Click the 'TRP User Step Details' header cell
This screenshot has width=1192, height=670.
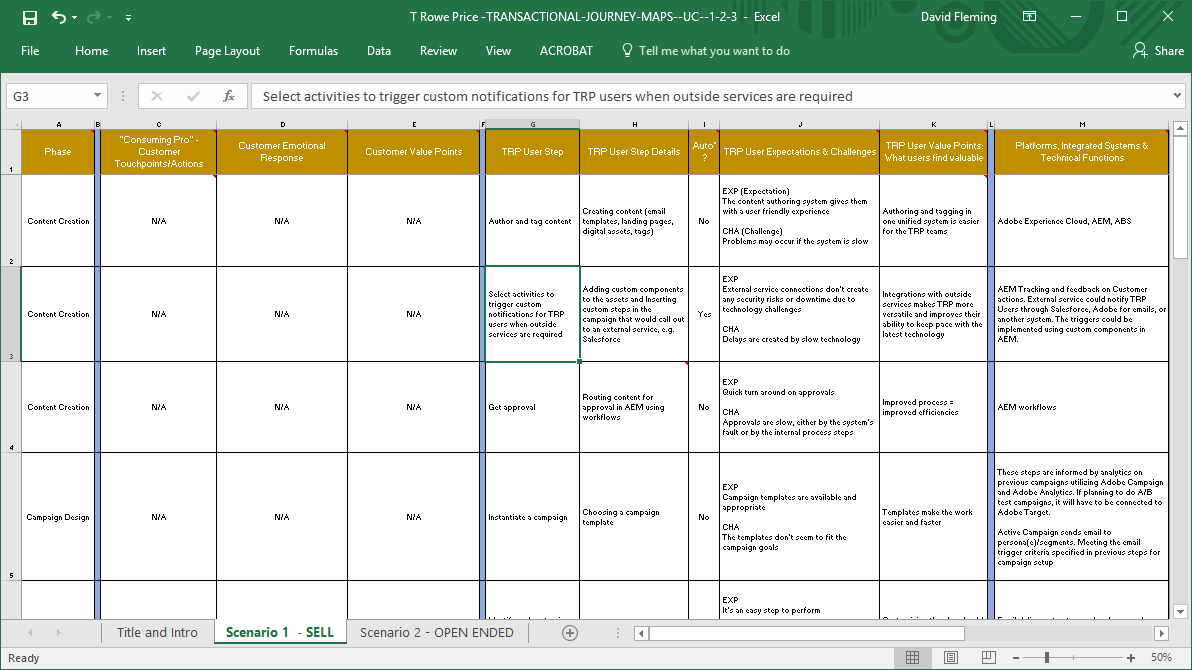(634, 152)
